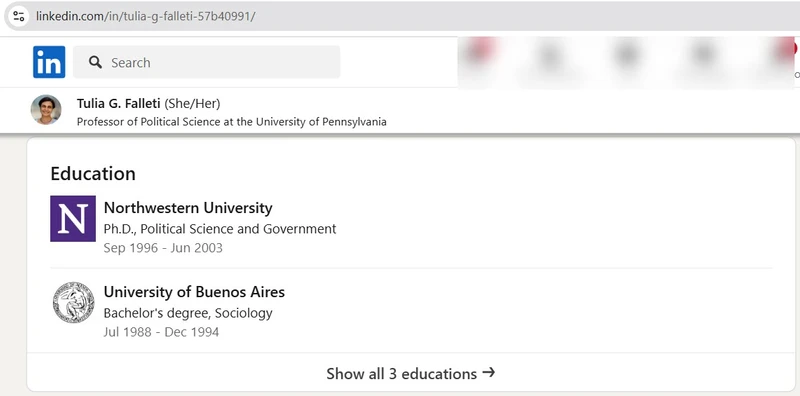Open University of Buenos Aires school link
This screenshot has height=396, width=800.
point(194,292)
